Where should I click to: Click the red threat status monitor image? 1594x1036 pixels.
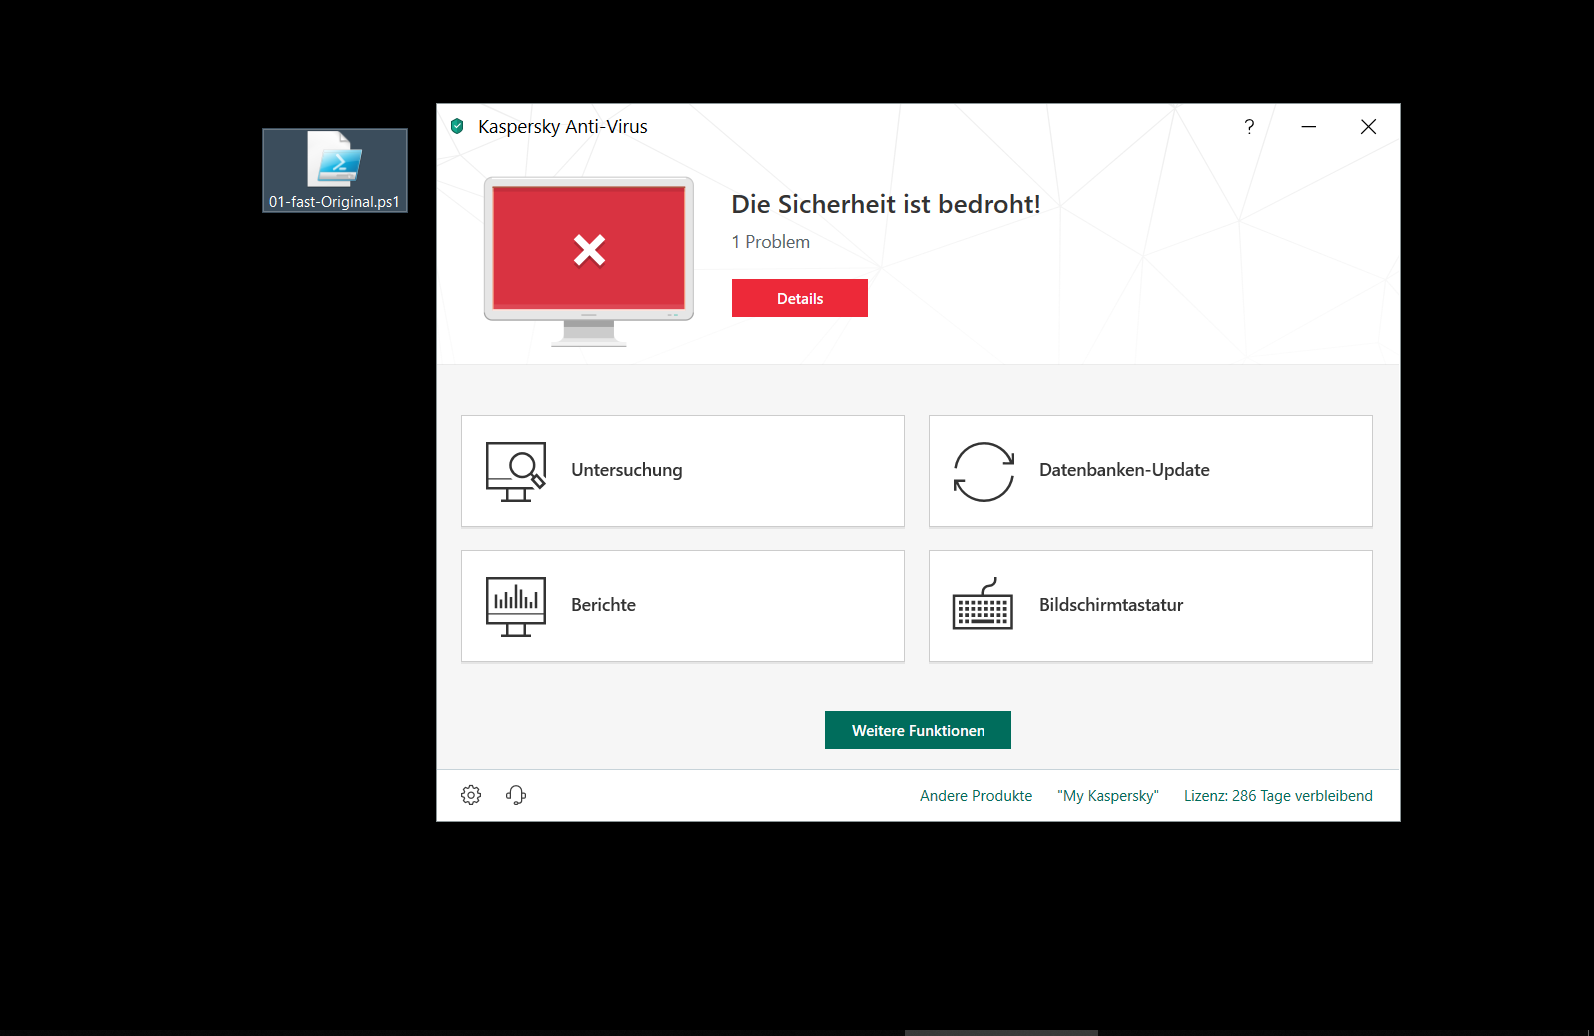(x=589, y=262)
